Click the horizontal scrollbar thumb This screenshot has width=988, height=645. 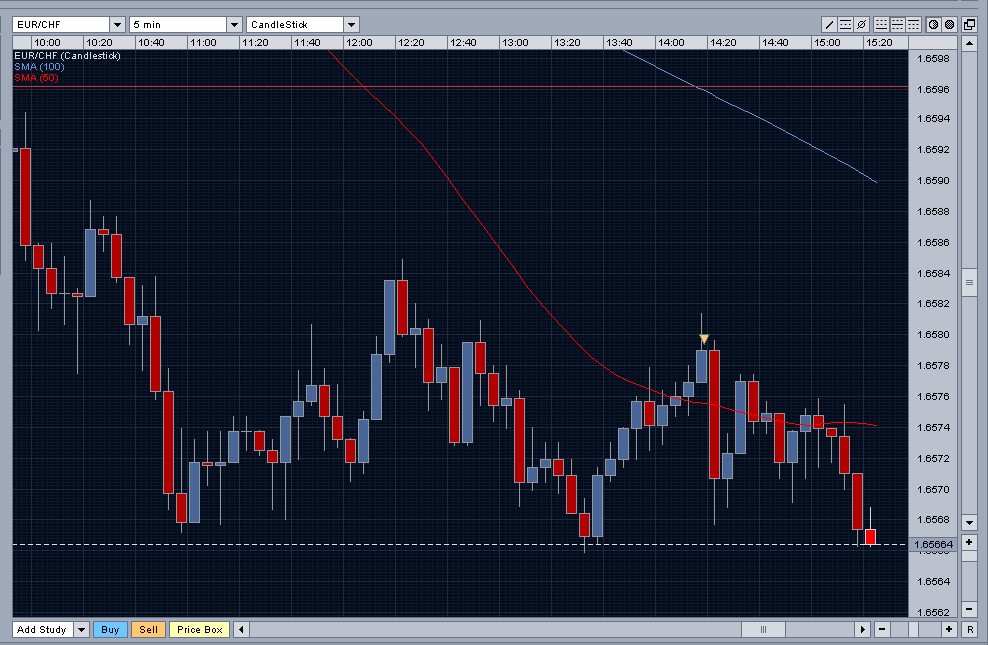763,629
